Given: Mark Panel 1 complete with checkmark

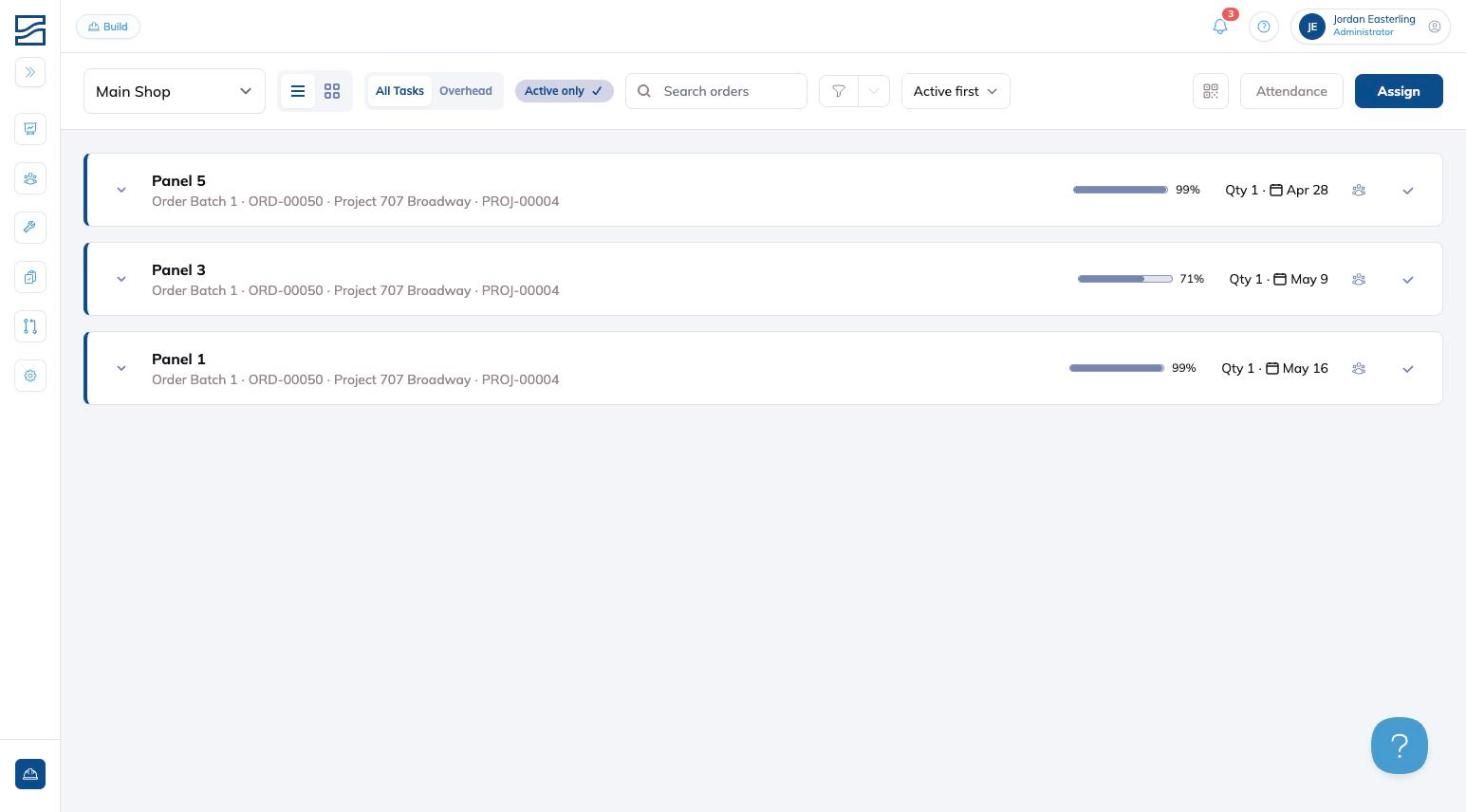Looking at the screenshot, I should pyautogui.click(x=1408, y=368).
